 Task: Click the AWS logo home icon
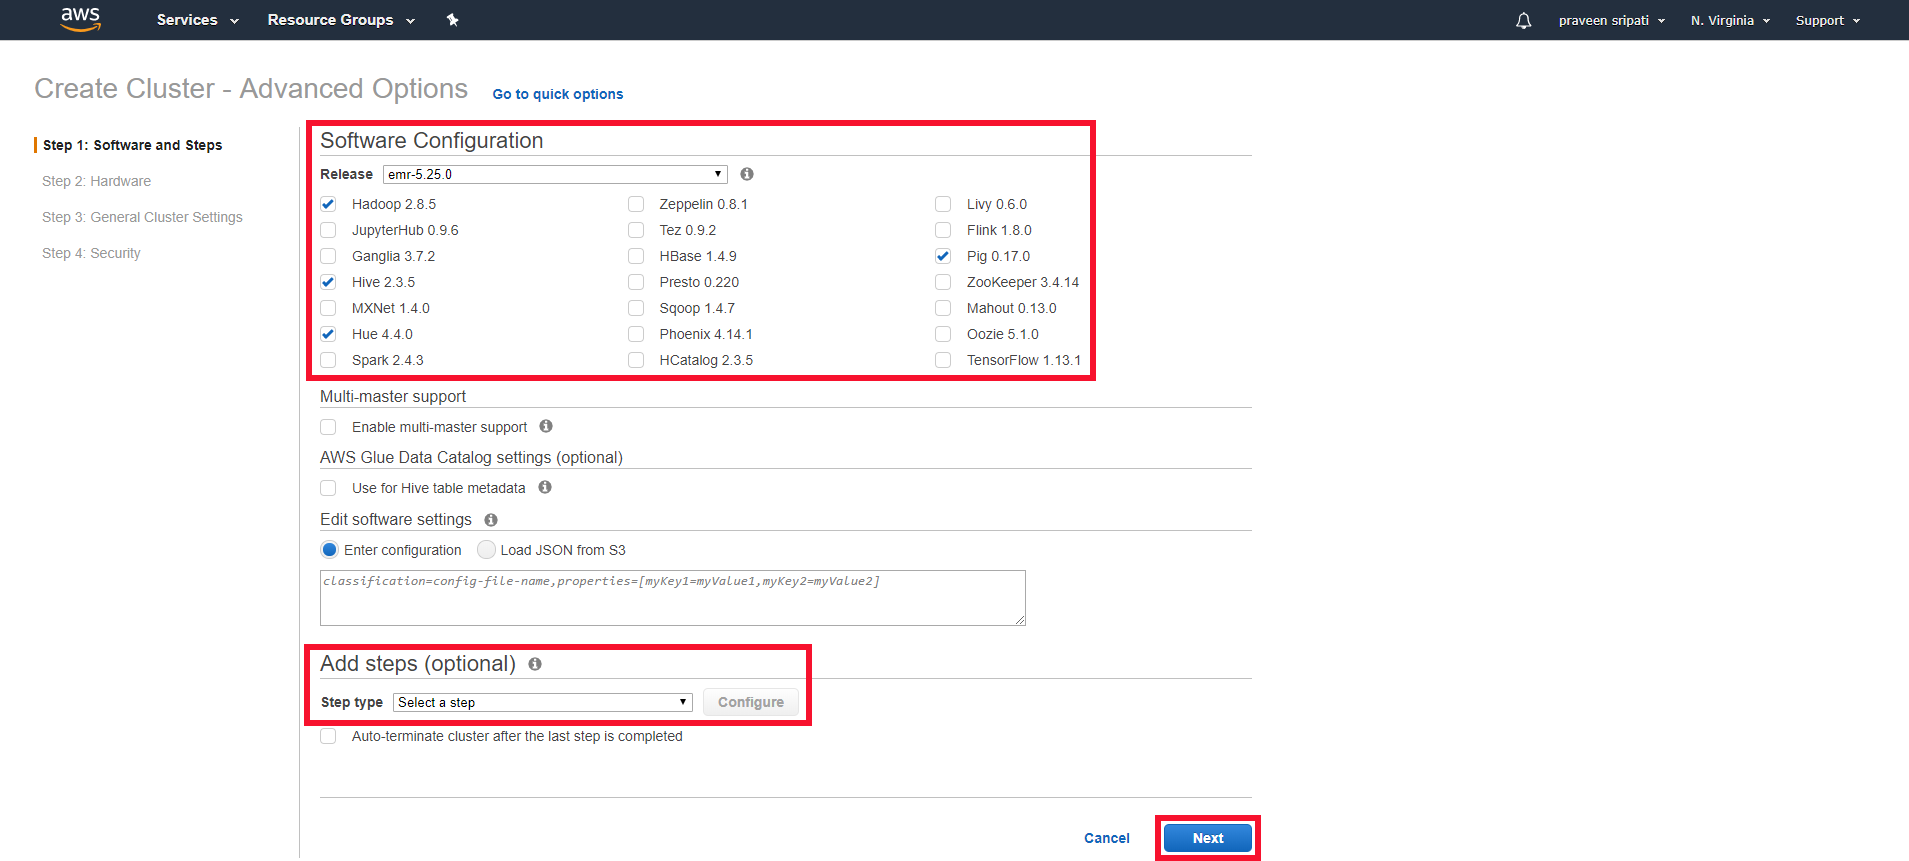coord(80,19)
